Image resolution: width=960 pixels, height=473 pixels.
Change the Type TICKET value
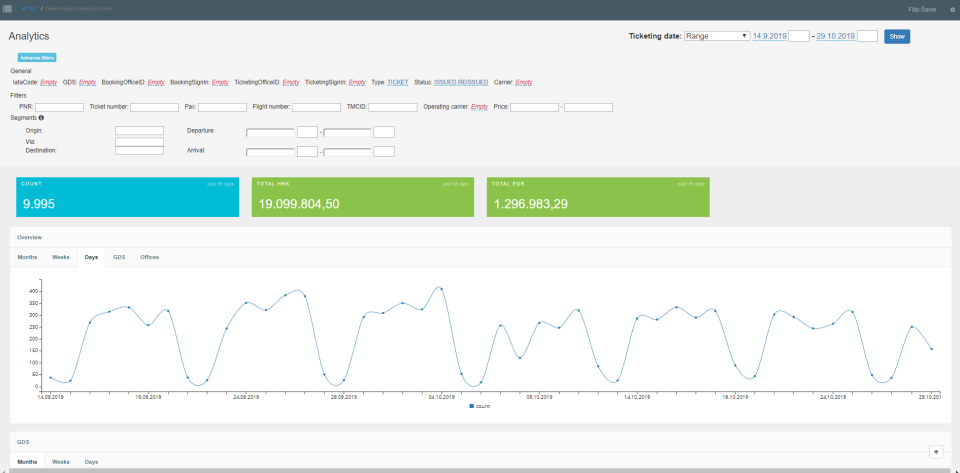(398, 82)
